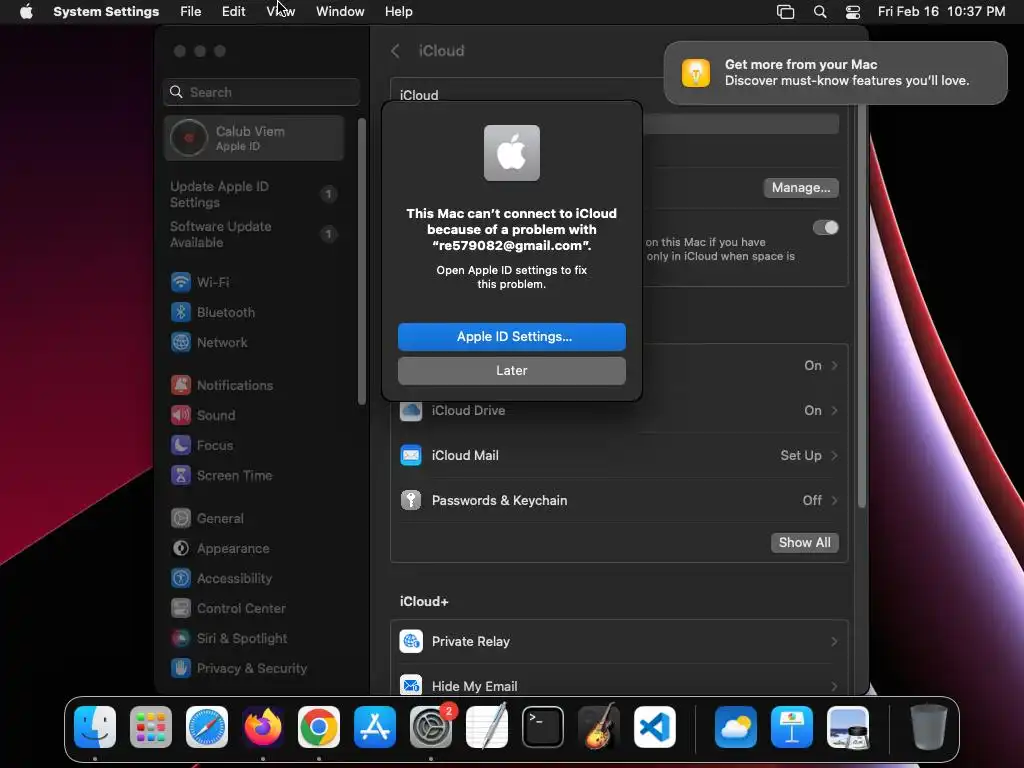Open Get more from your Mac notification
The height and width of the screenshot is (768, 1024).
click(835, 72)
